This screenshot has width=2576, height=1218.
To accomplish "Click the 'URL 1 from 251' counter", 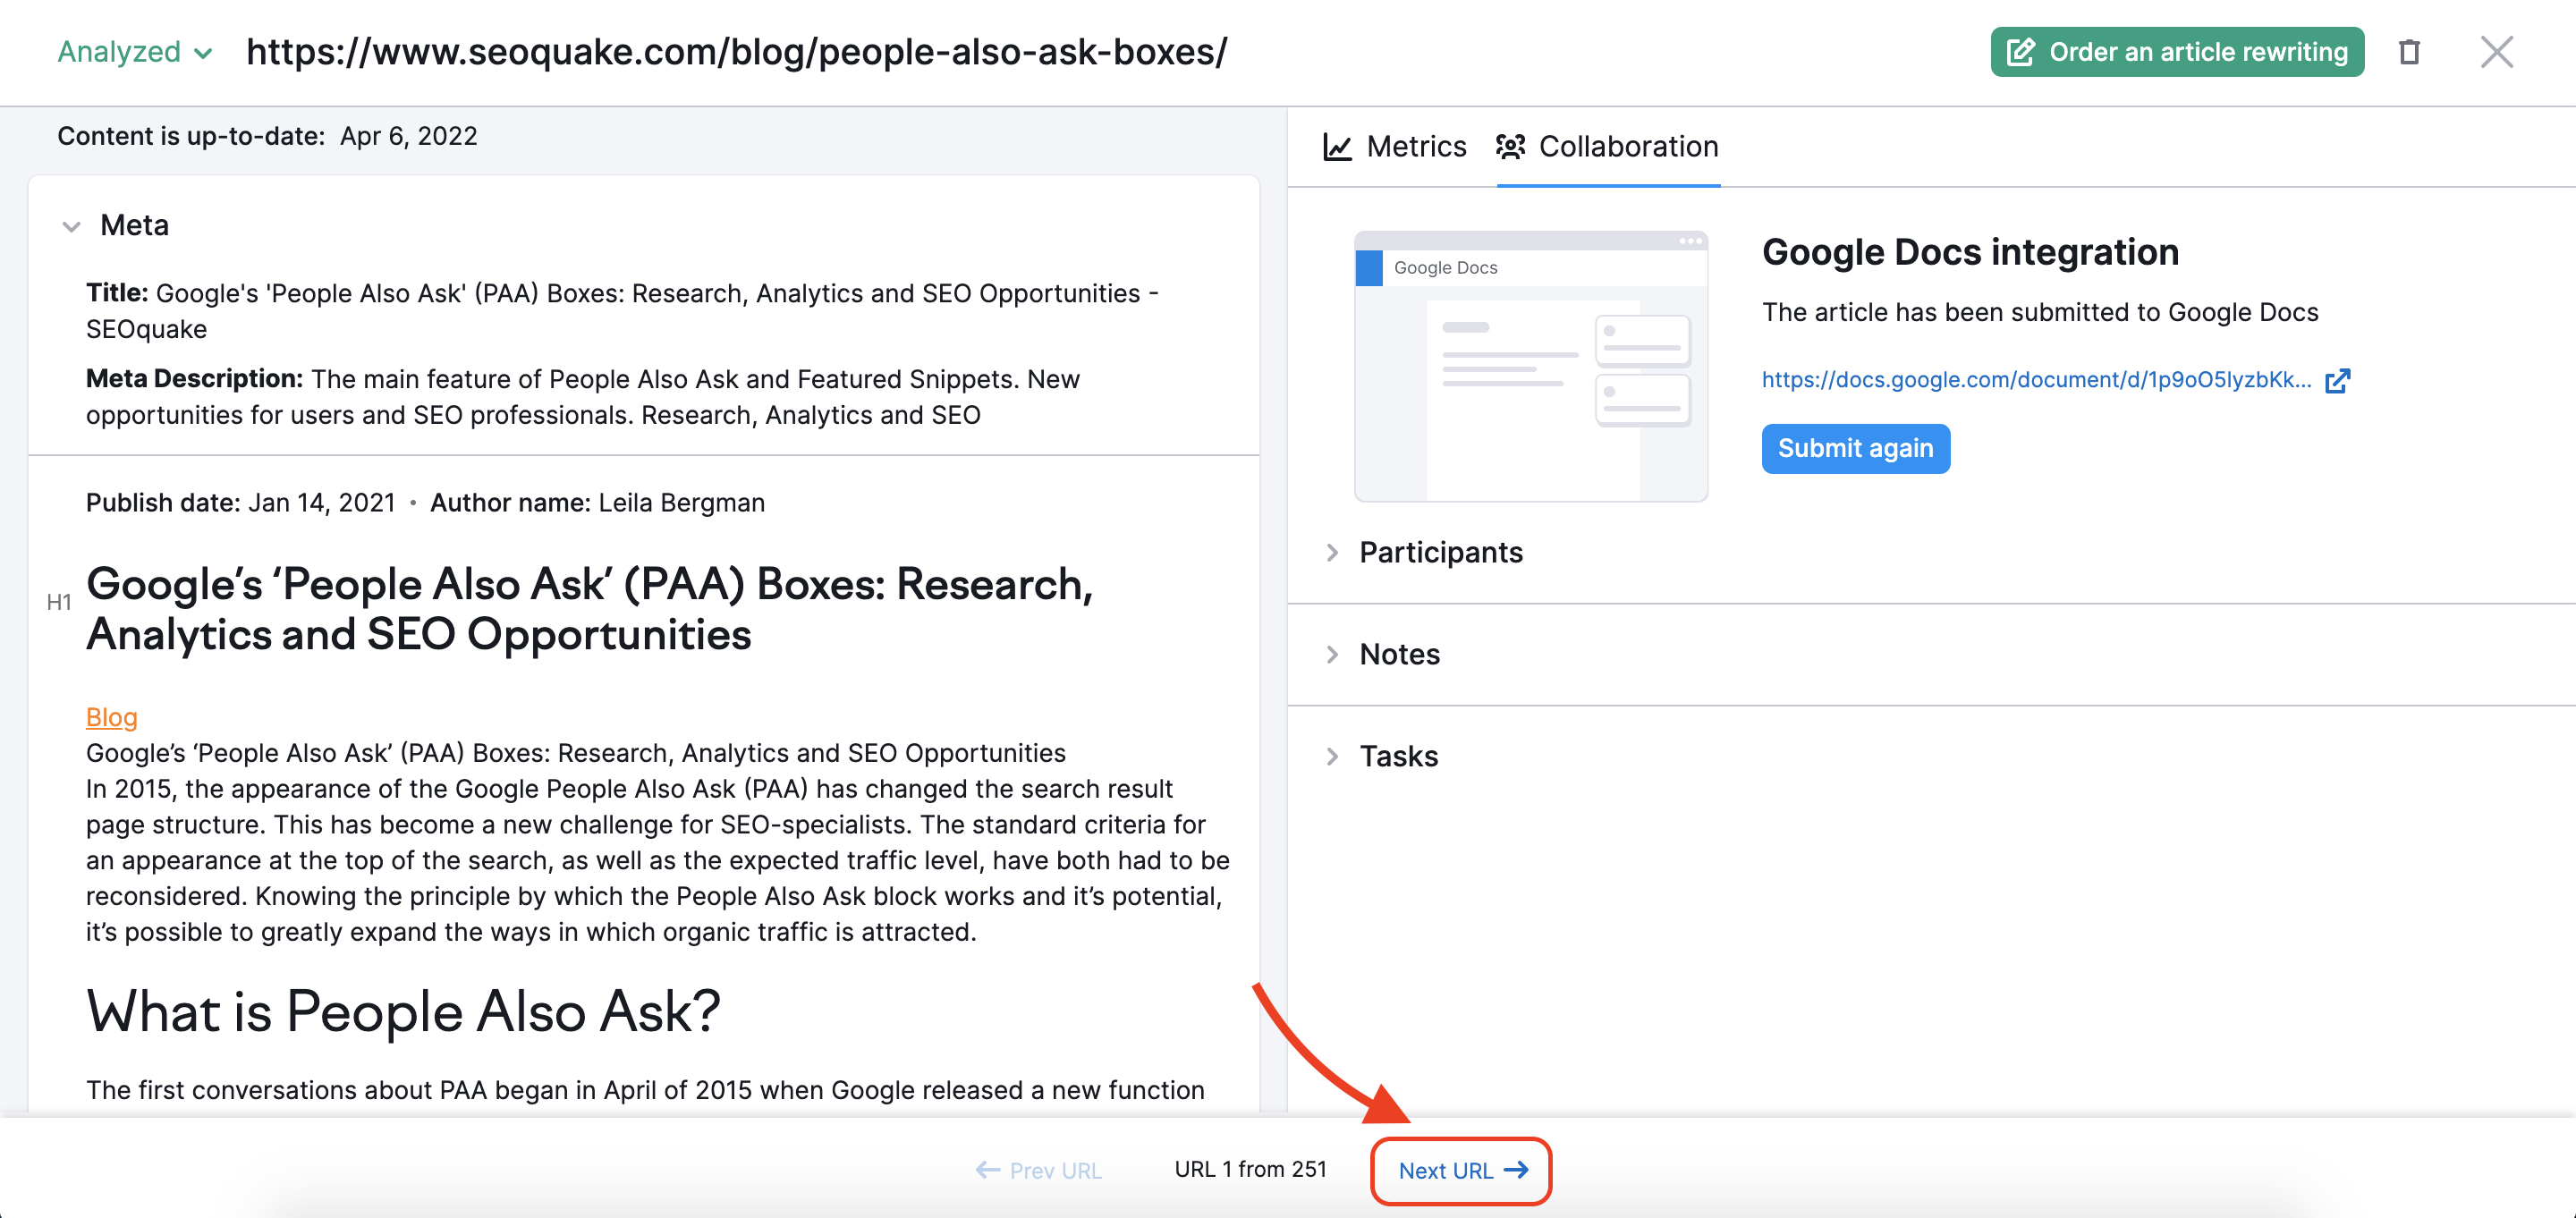I will point(1250,1170).
